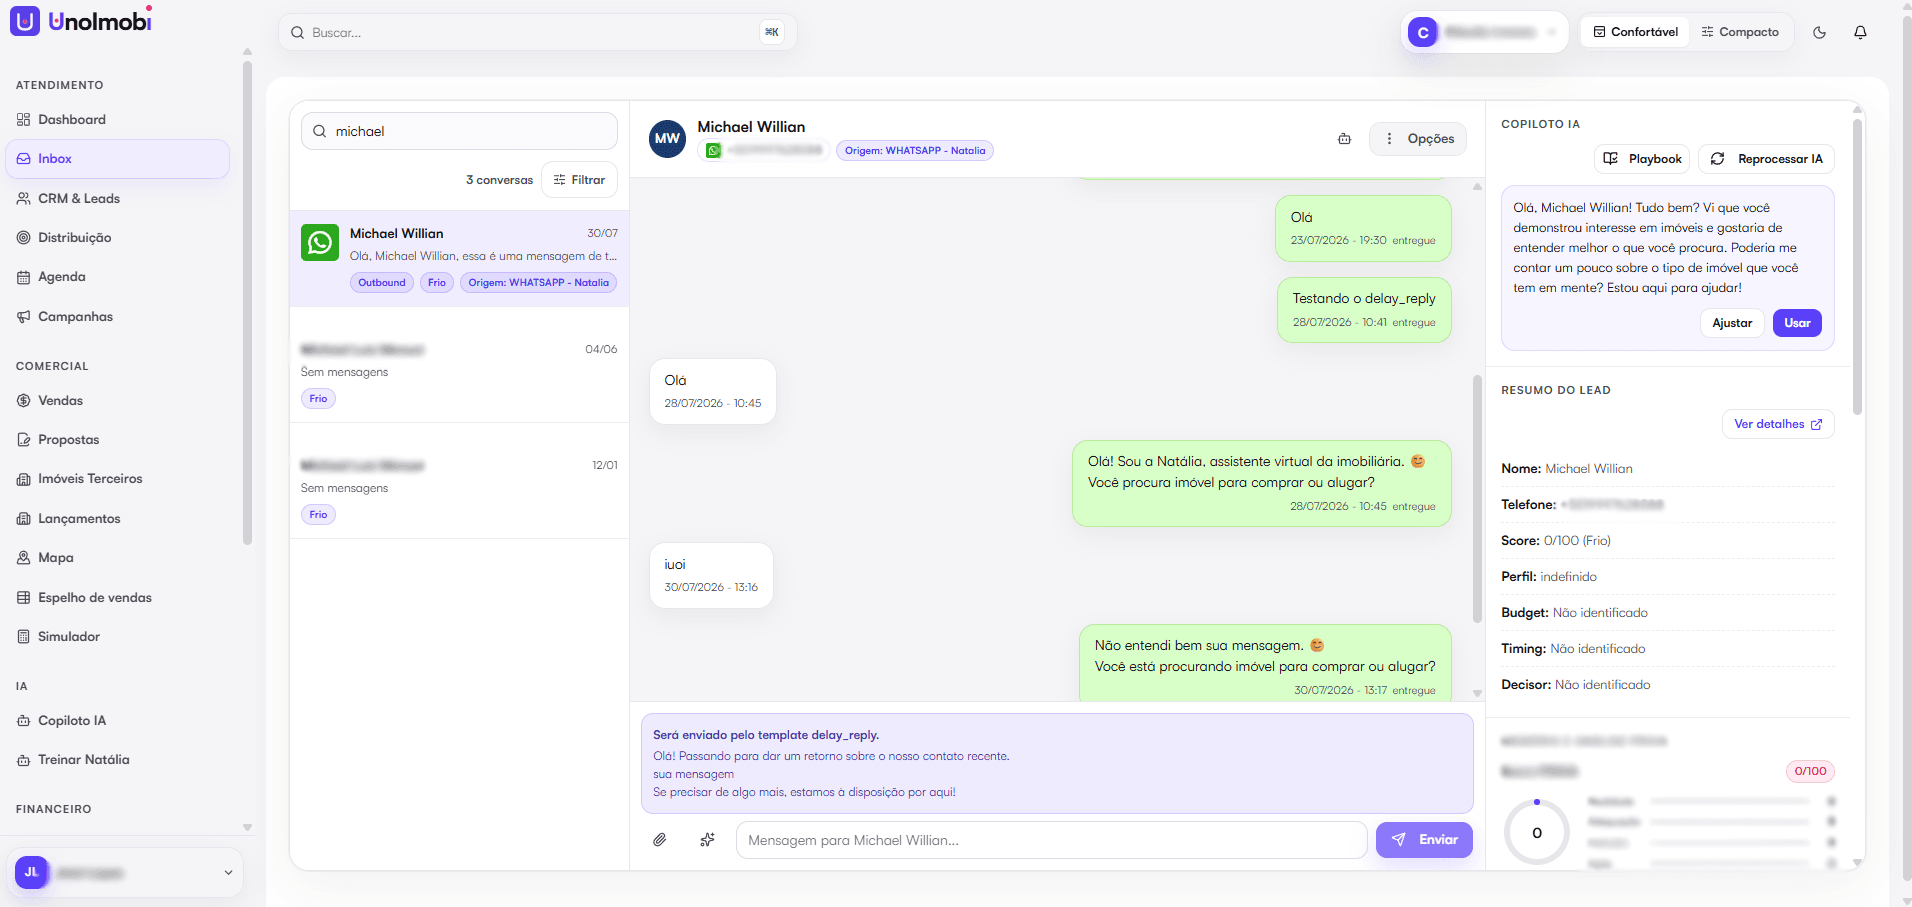This screenshot has width=1912, height=907.
Task: Click the AI sparkle icon beside message box
Action: (x=708, y=840)
